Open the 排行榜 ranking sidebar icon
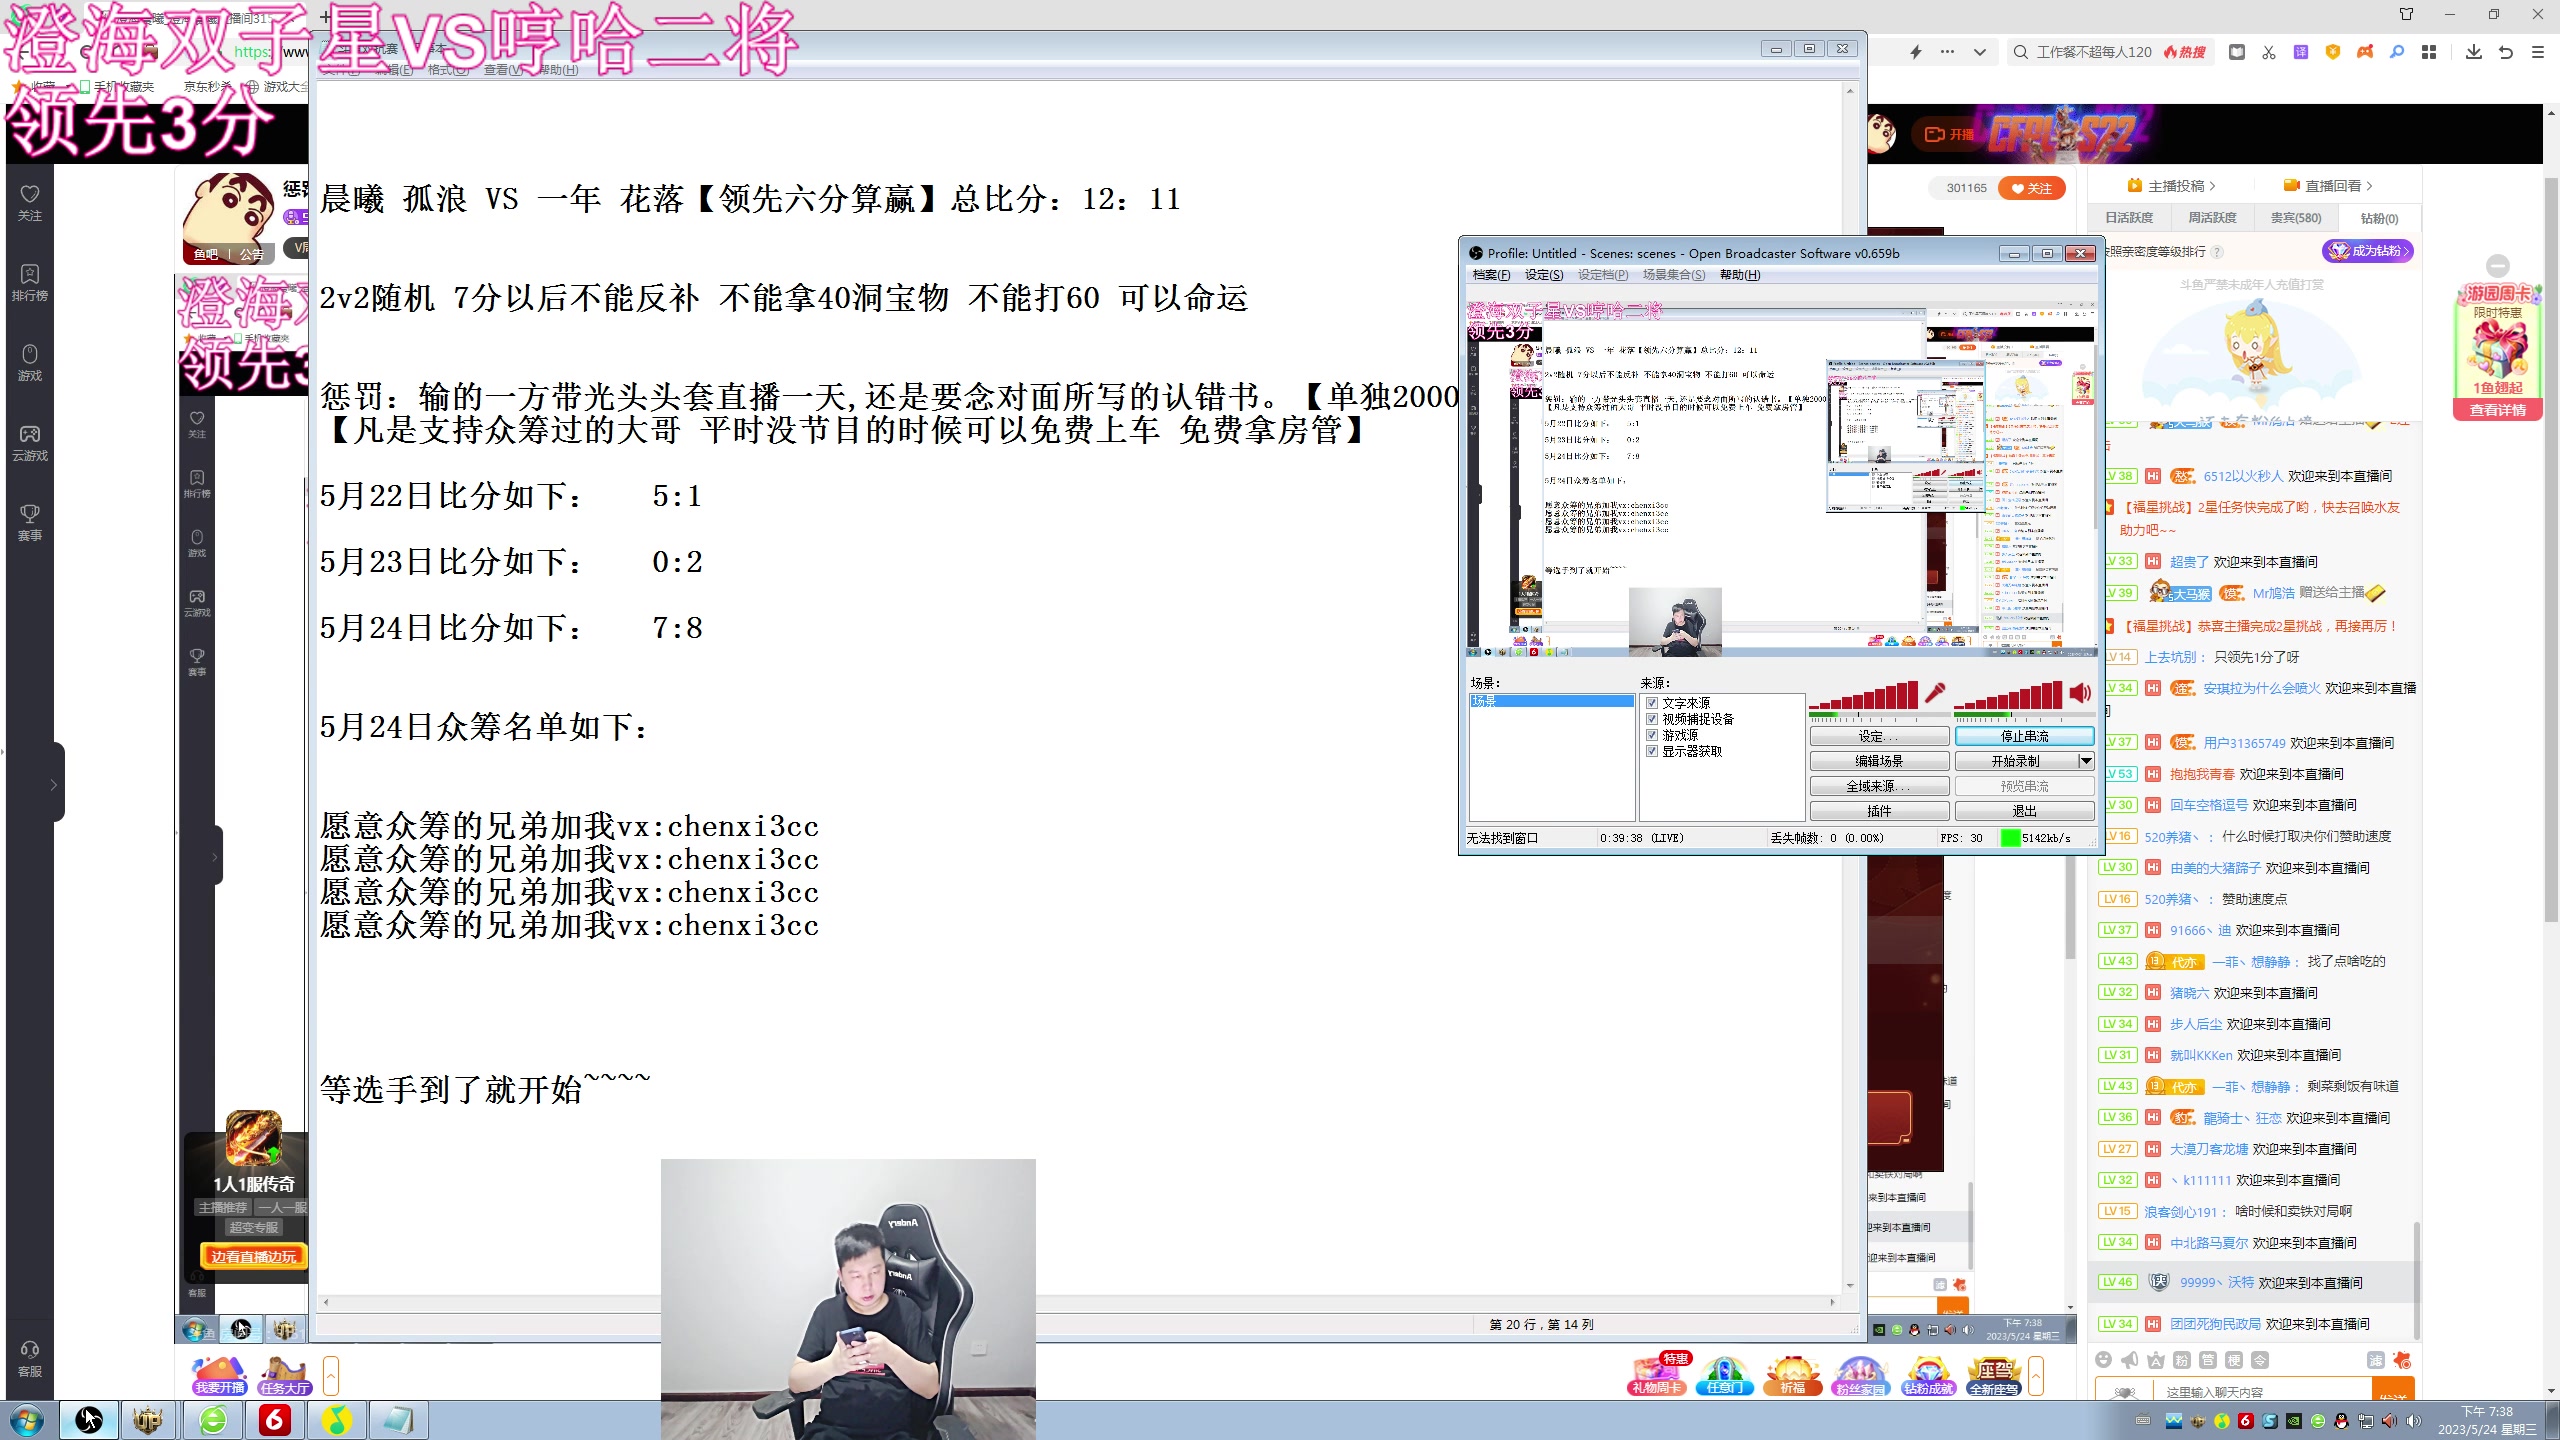2560x1440 pixels. (29, 283)
